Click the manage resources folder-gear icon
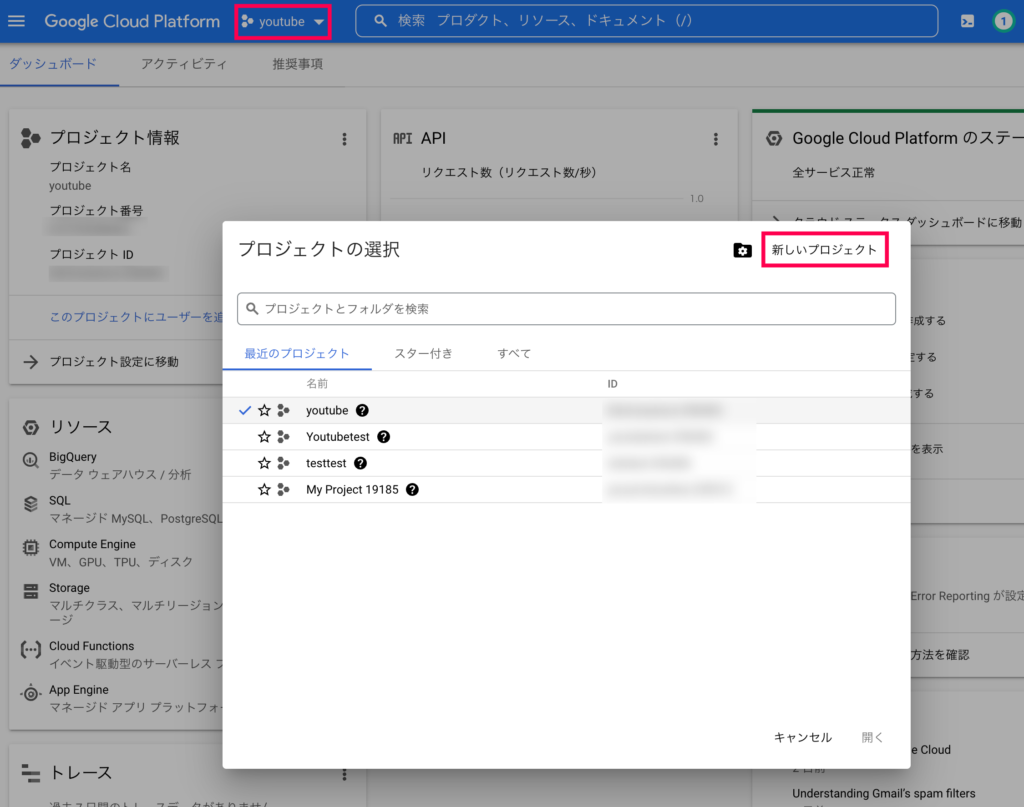This screenshot has width=1024, height=807. pyautogui.click(x=743, y=250)
